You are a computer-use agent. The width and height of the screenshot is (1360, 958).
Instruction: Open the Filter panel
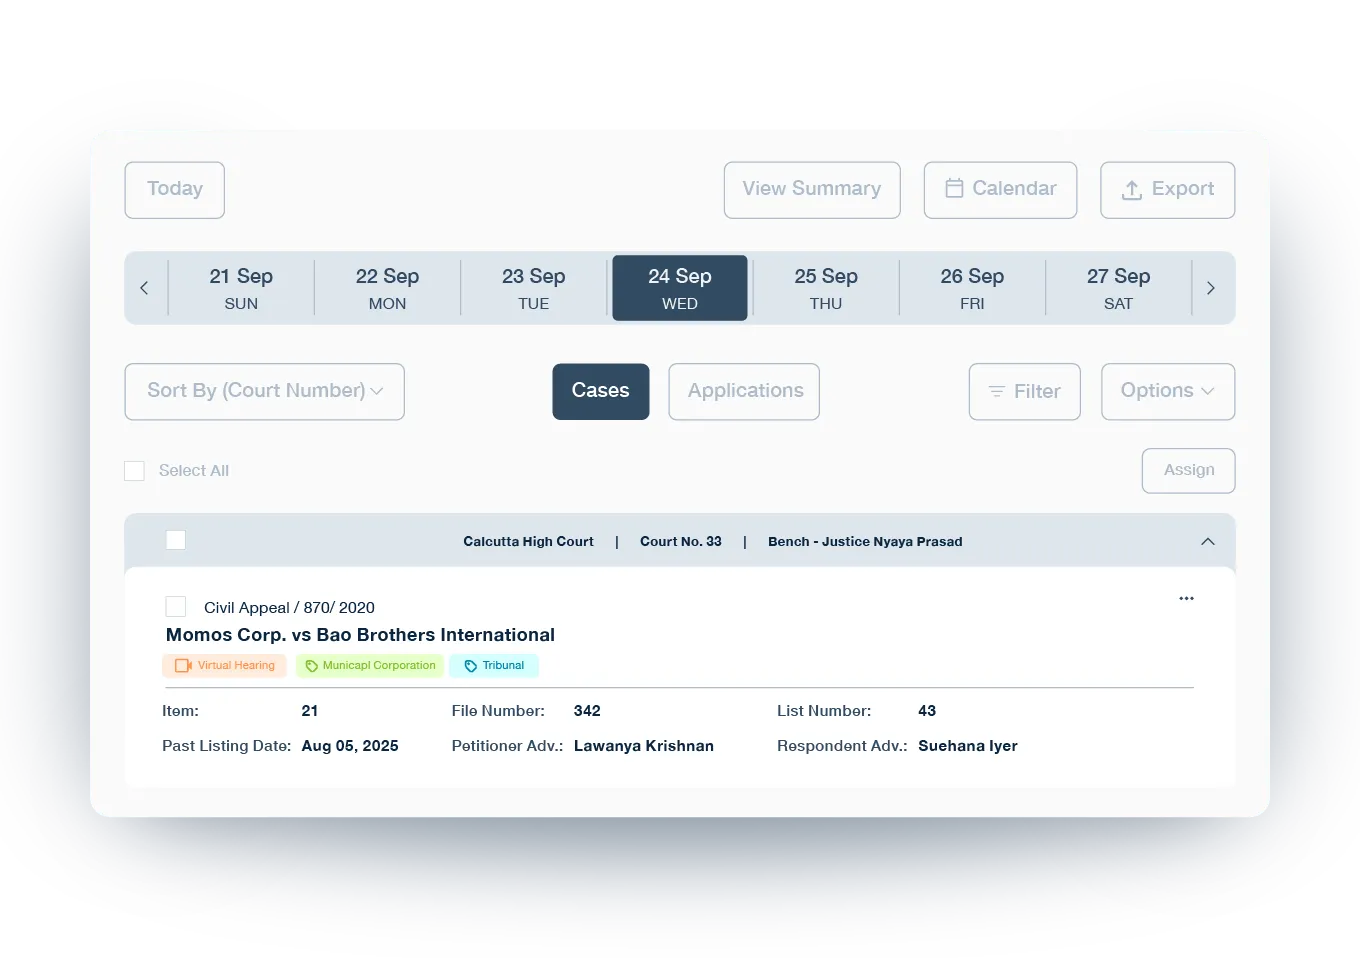coord(1024,391)
